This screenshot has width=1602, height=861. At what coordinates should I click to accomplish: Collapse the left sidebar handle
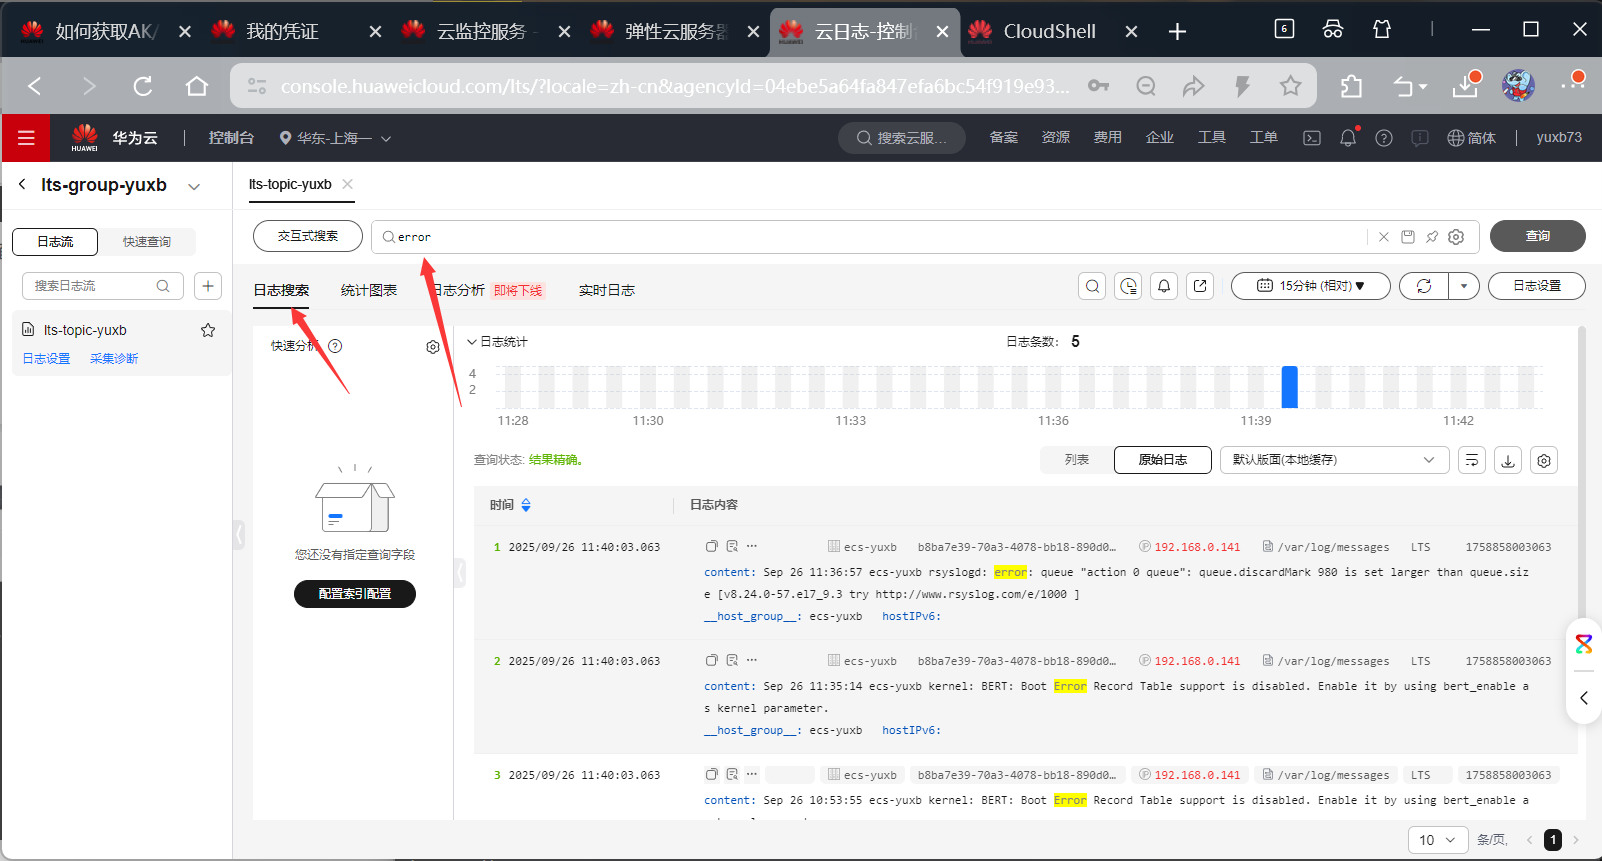pos(239,534)
